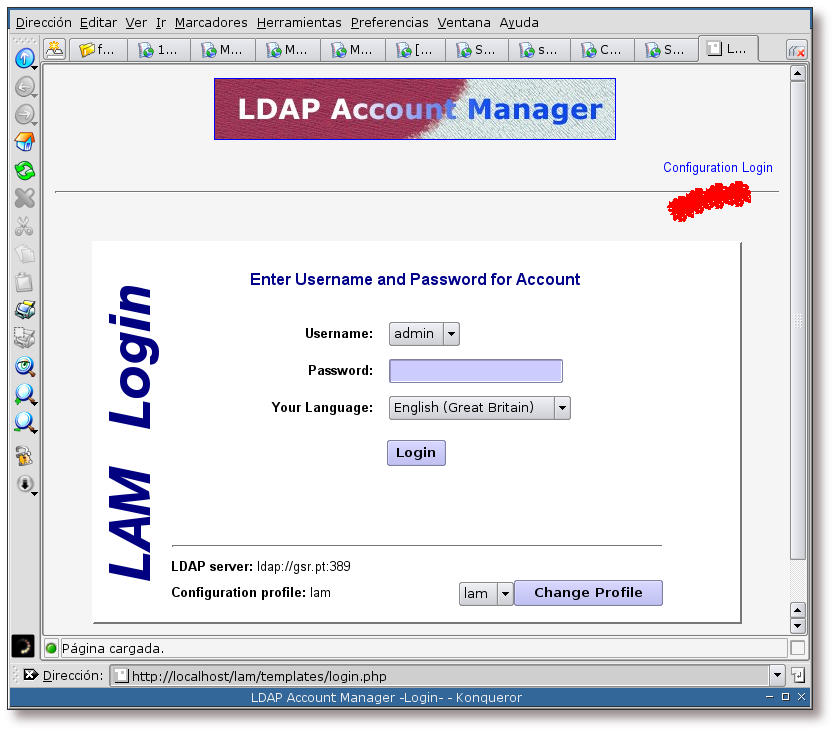Click the Home page icon

click(x=24, y=142)
